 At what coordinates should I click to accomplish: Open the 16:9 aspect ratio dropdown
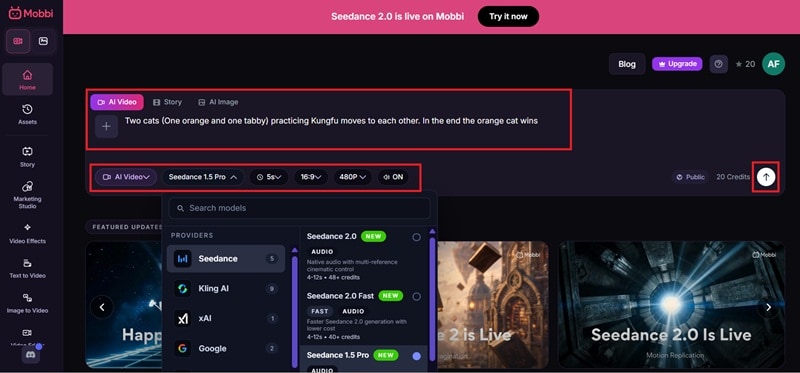pyautogui.click(x=311, y=177)
